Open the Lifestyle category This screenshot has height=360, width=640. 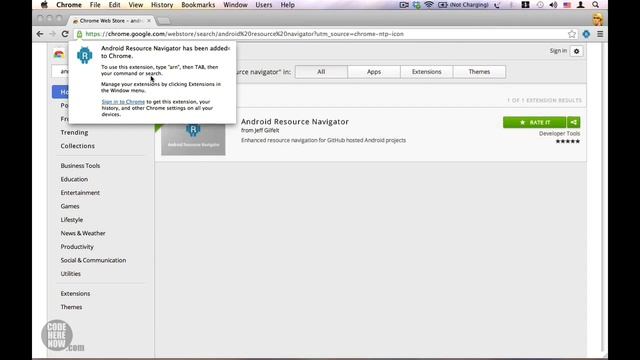tap(72, 220)
